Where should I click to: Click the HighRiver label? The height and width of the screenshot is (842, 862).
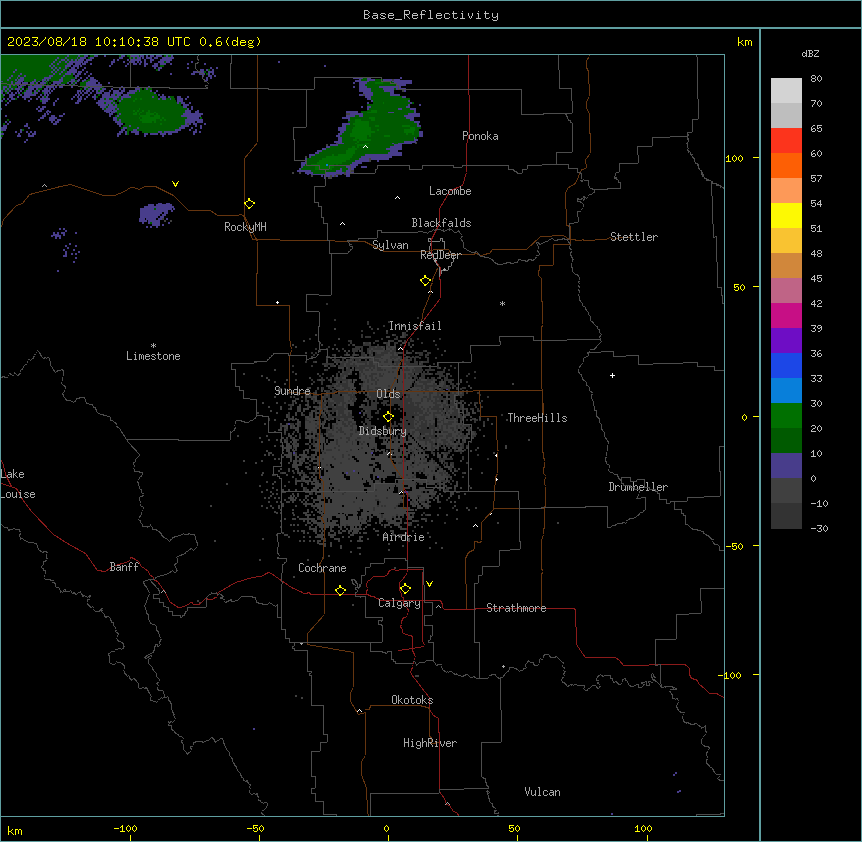click(x=430, y=743)
